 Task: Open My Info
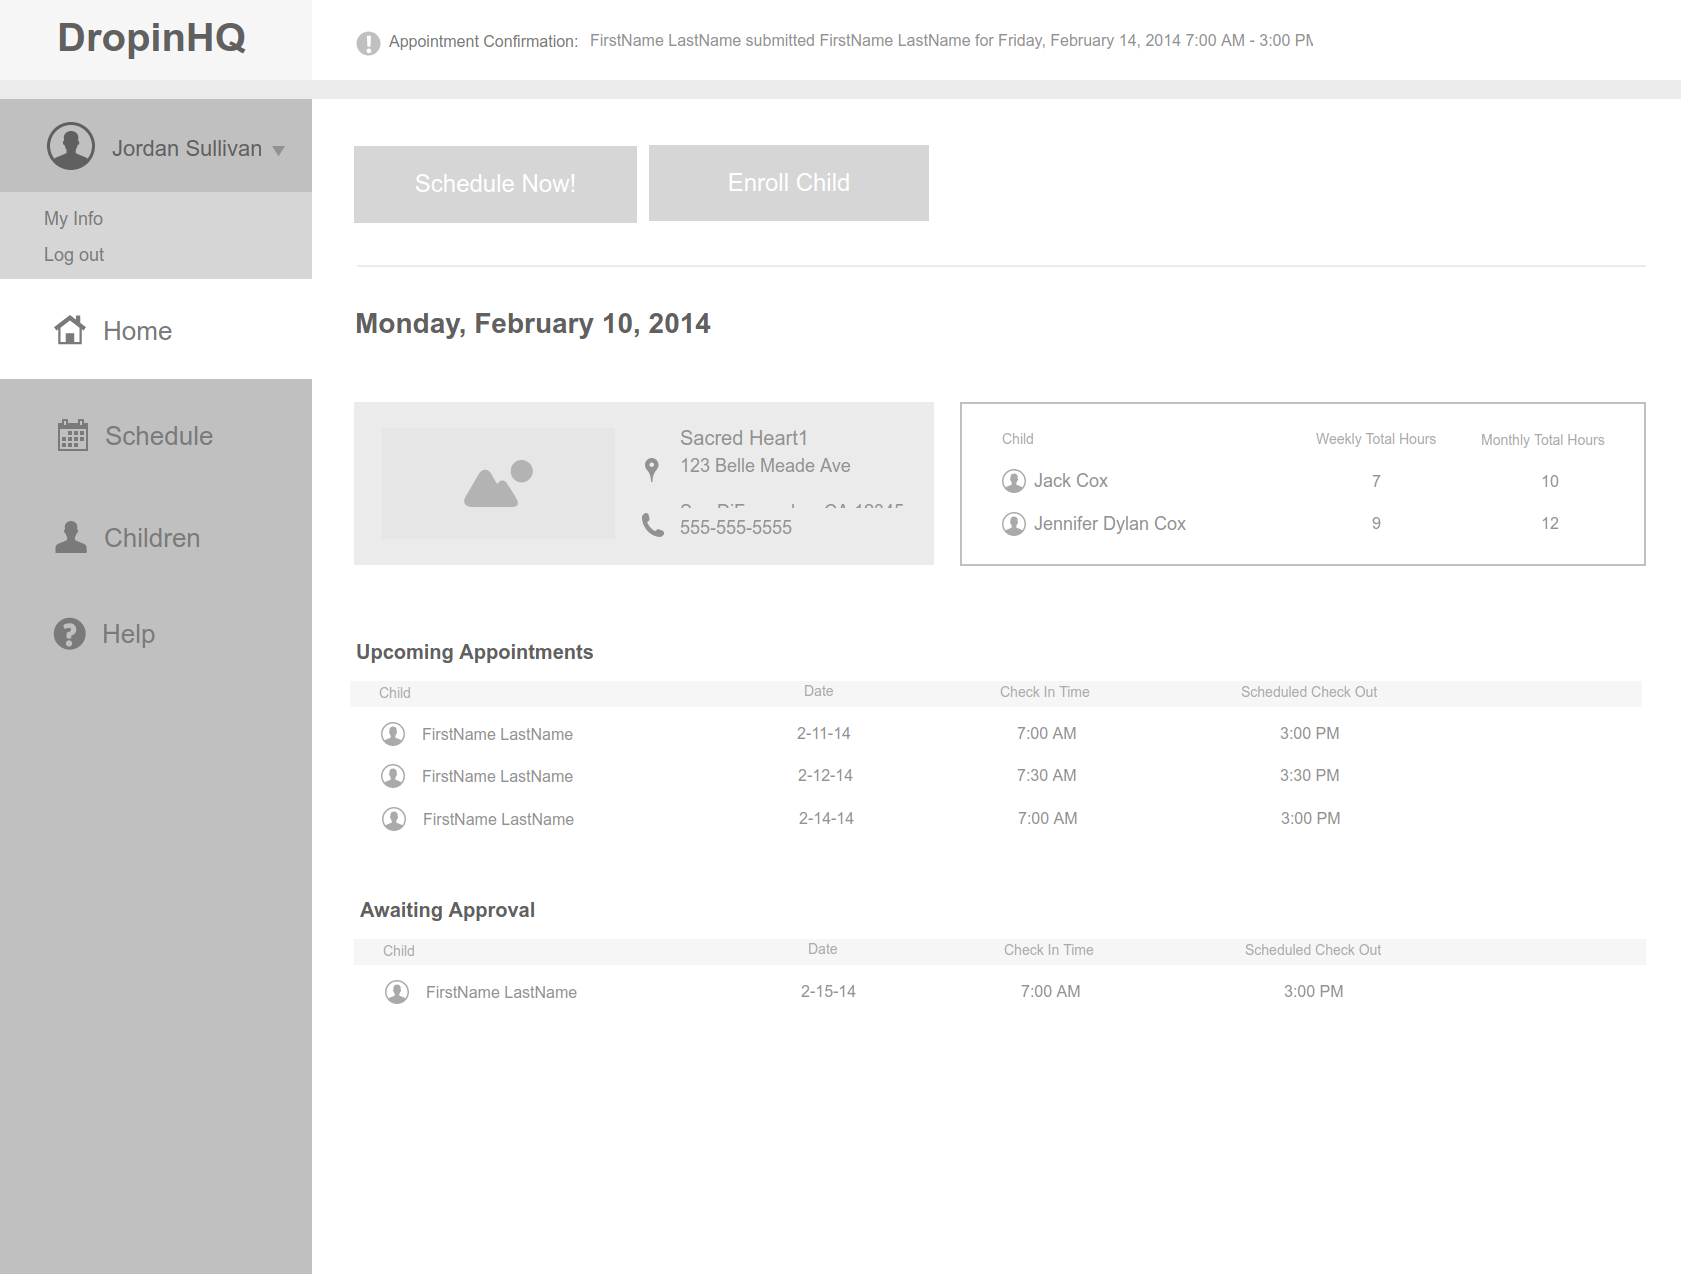click(73, 218)
